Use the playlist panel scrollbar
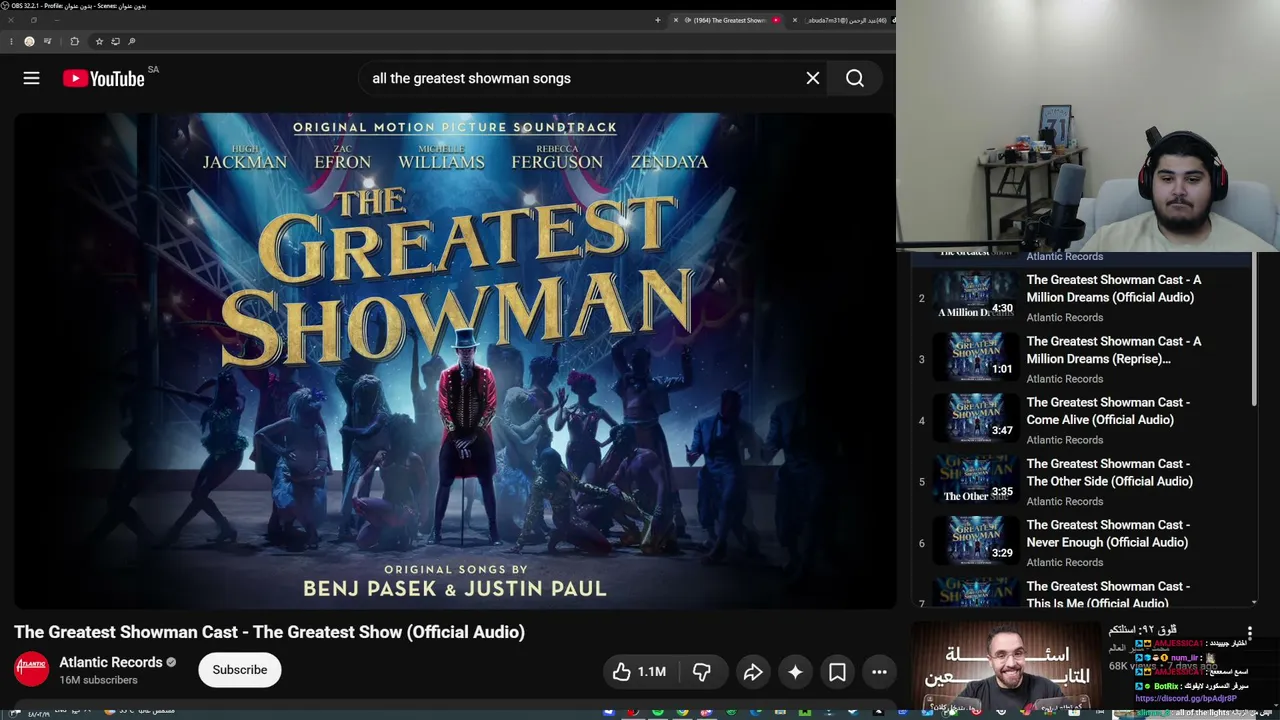The image size is (1280, 720). [x=1254, y=330]
